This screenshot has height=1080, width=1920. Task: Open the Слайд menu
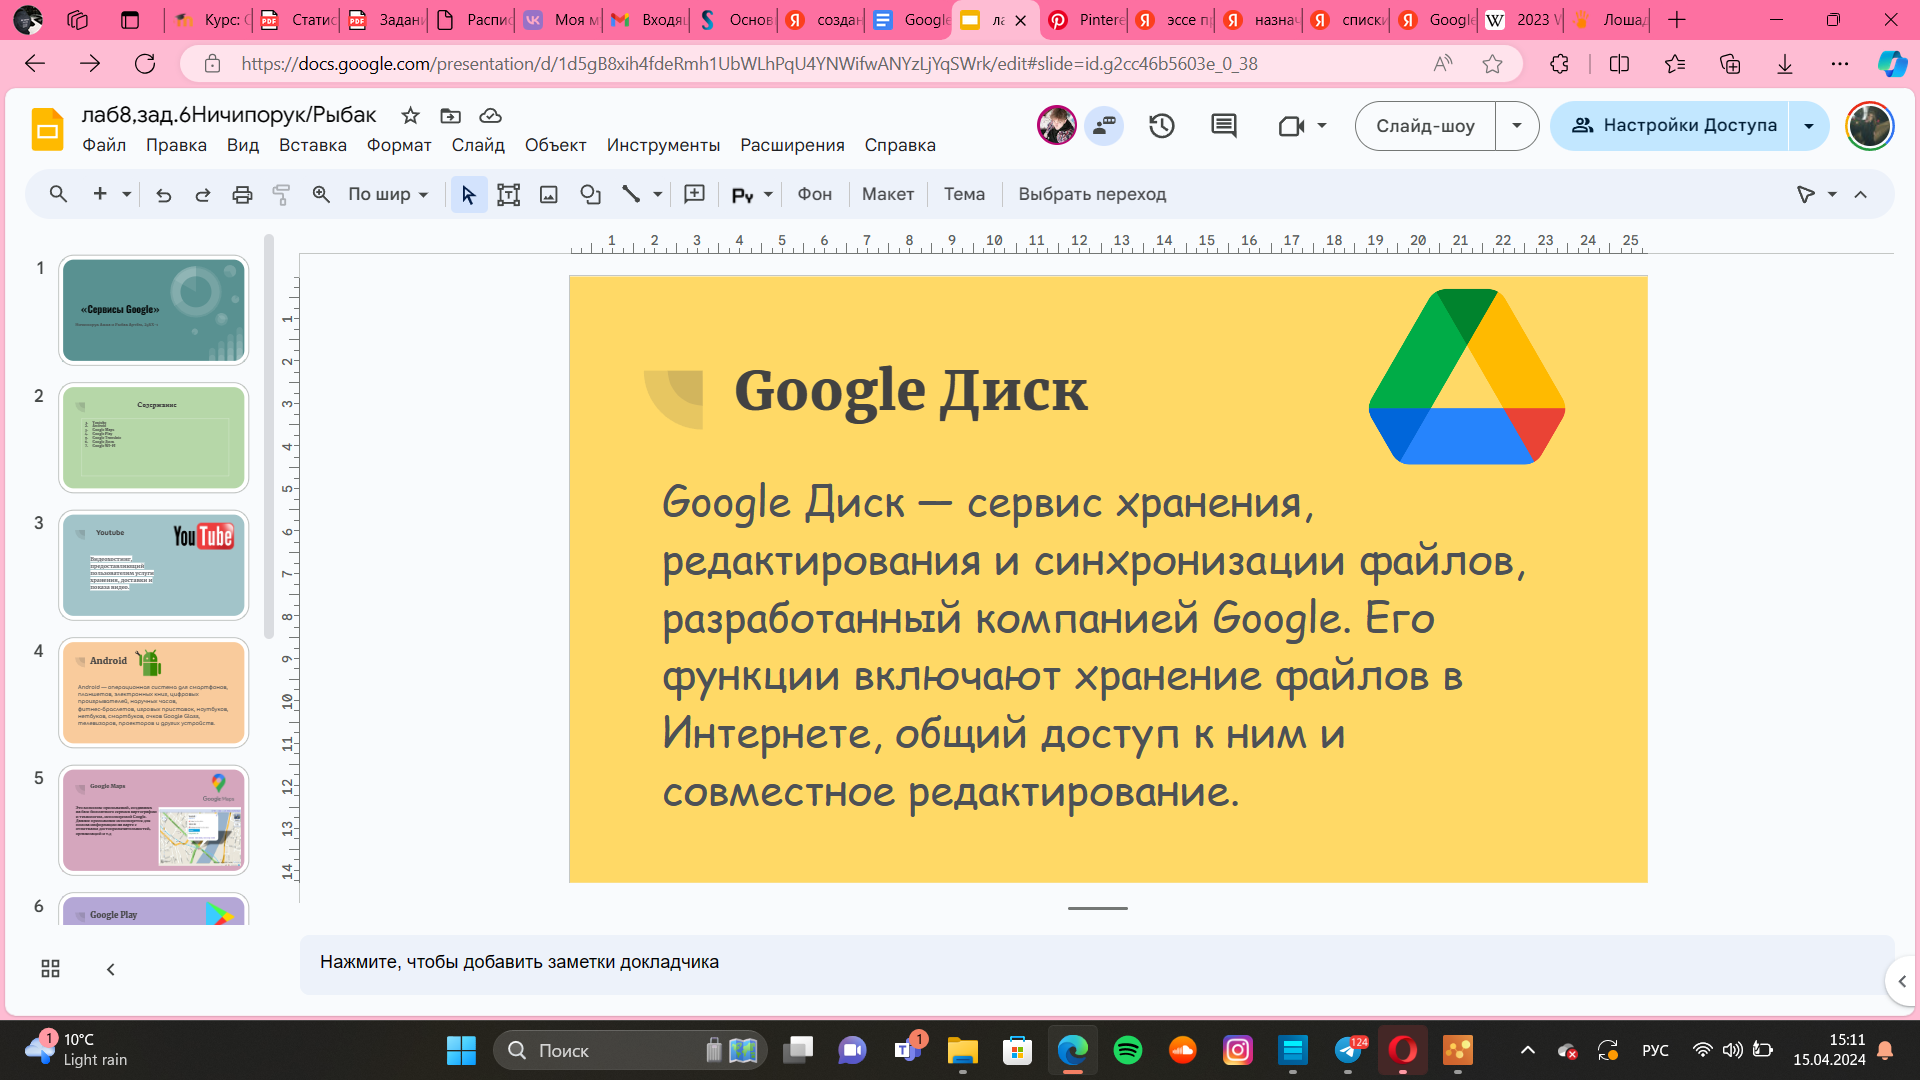(x=478, y=145)
